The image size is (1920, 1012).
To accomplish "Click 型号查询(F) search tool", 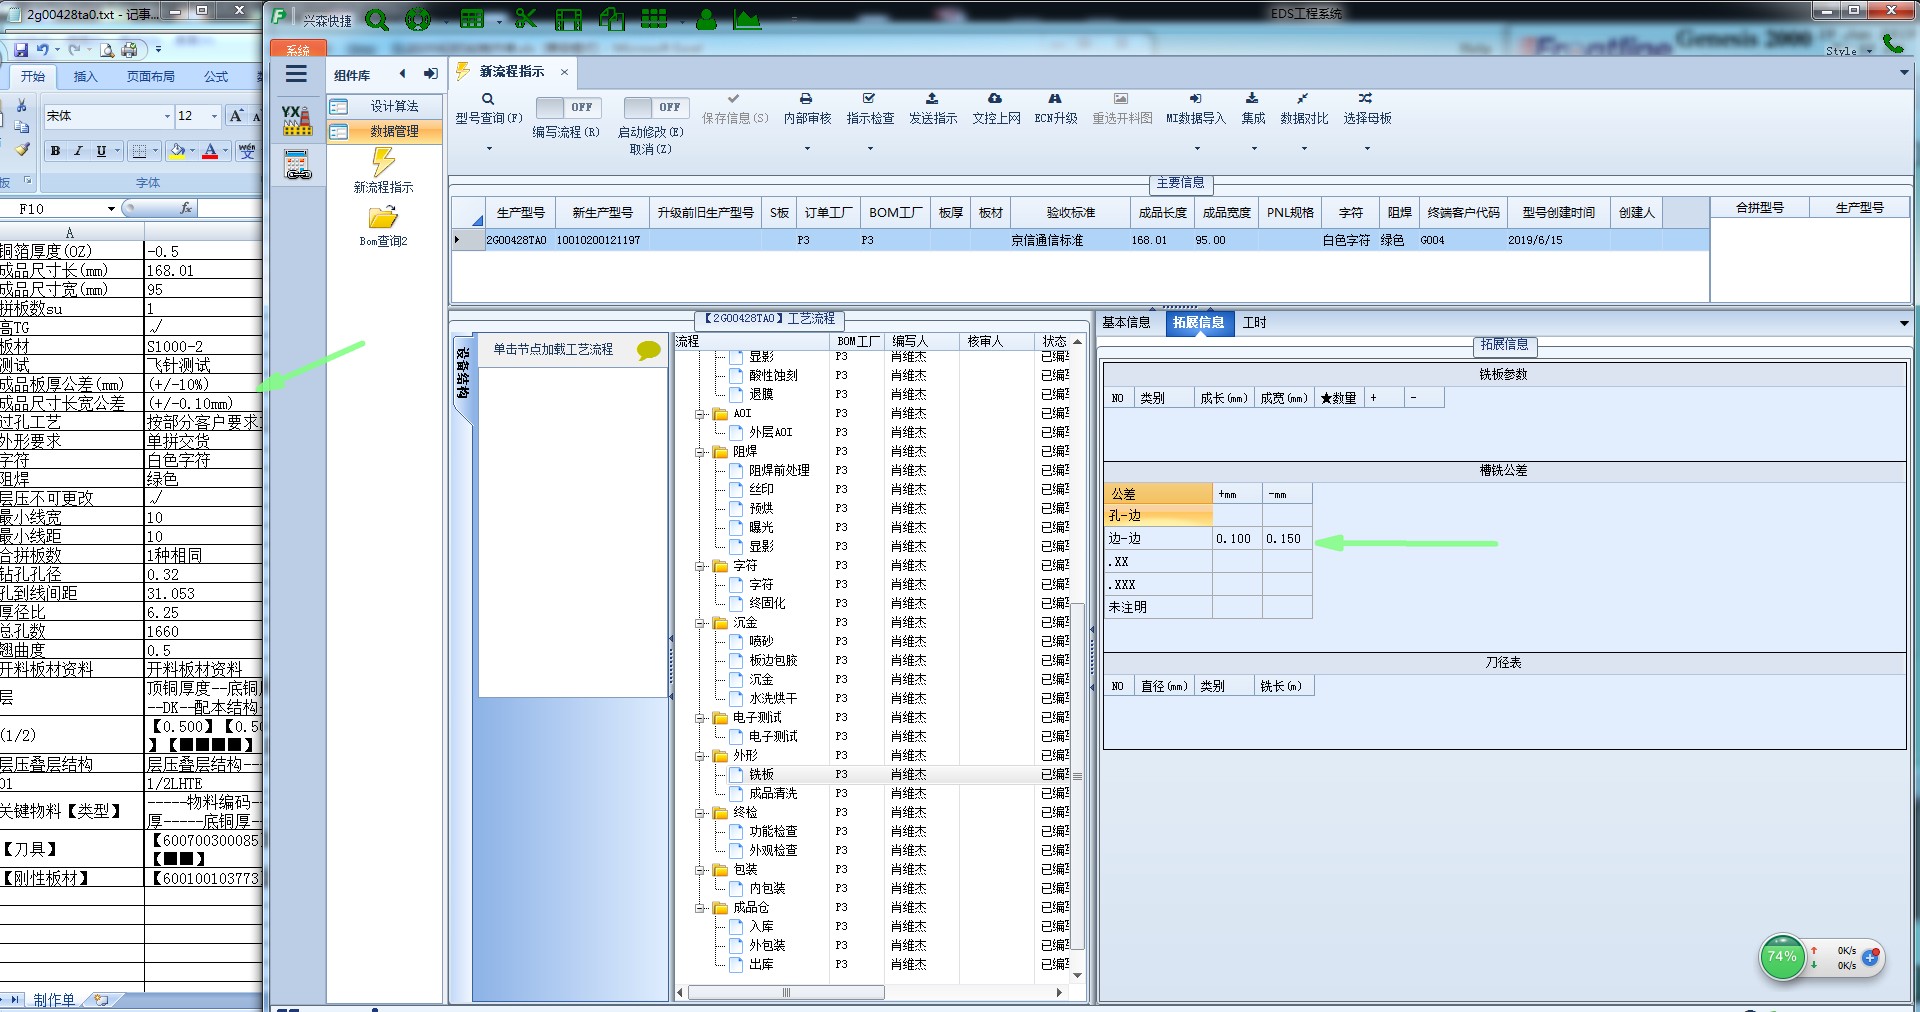I will [489, 109].
